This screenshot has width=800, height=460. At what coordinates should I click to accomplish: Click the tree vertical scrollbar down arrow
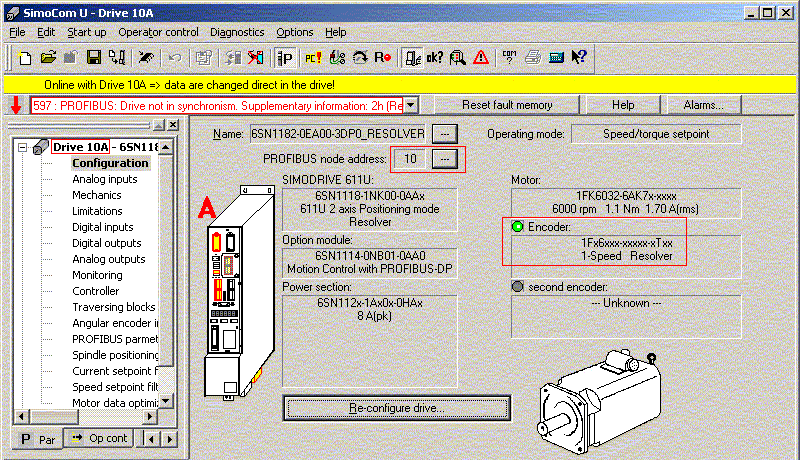point(166,401)
